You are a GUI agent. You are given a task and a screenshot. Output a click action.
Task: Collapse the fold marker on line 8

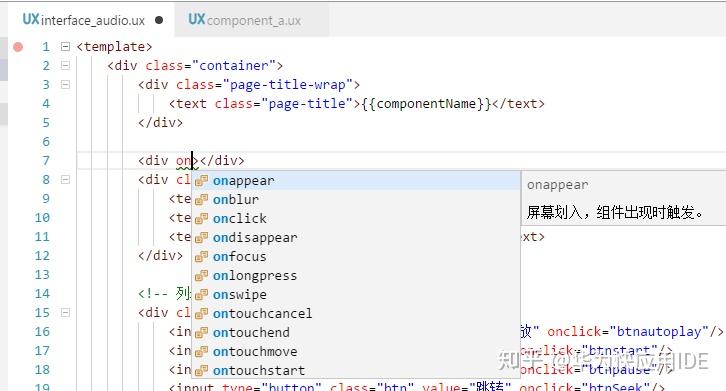(x=66, y=179)
